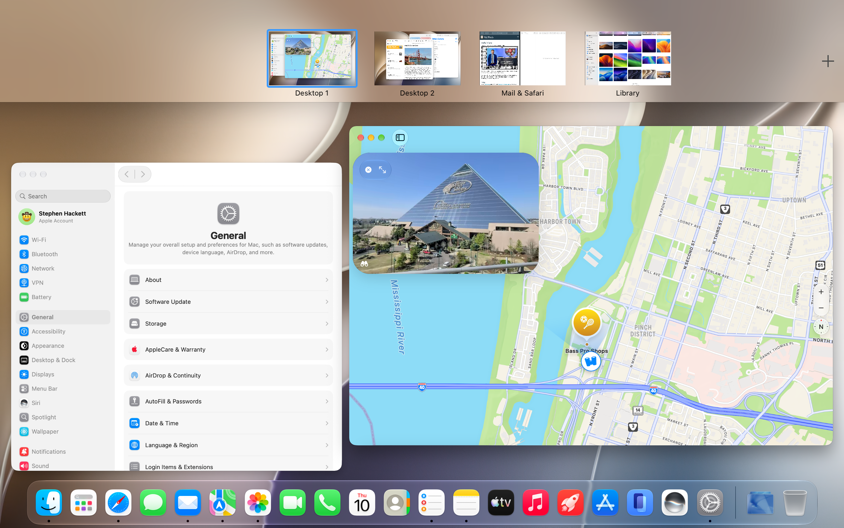844x528 pixels.
Task: Open iPhone Mirroring from the Dock
Action: [640, 503]
